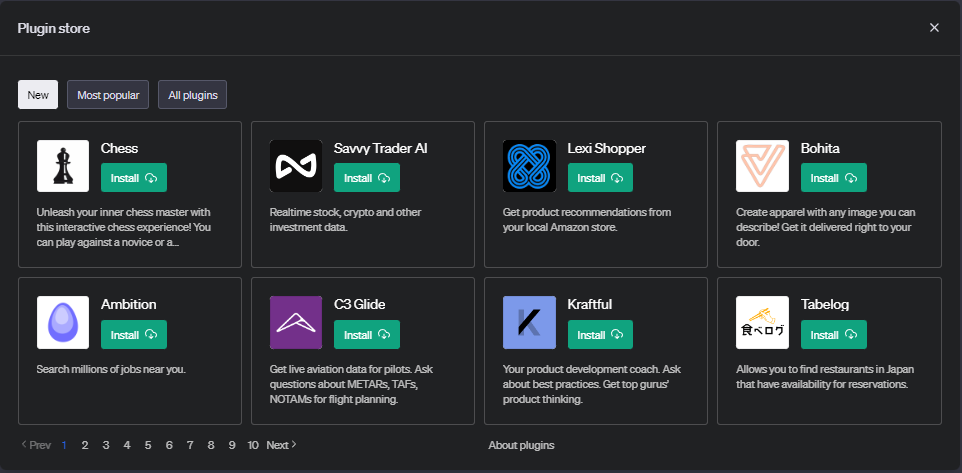Click 'Search millions of jobs near you' text
Image resolution: width=962 pixels, height=473 pixels.
tap(111, 369)
